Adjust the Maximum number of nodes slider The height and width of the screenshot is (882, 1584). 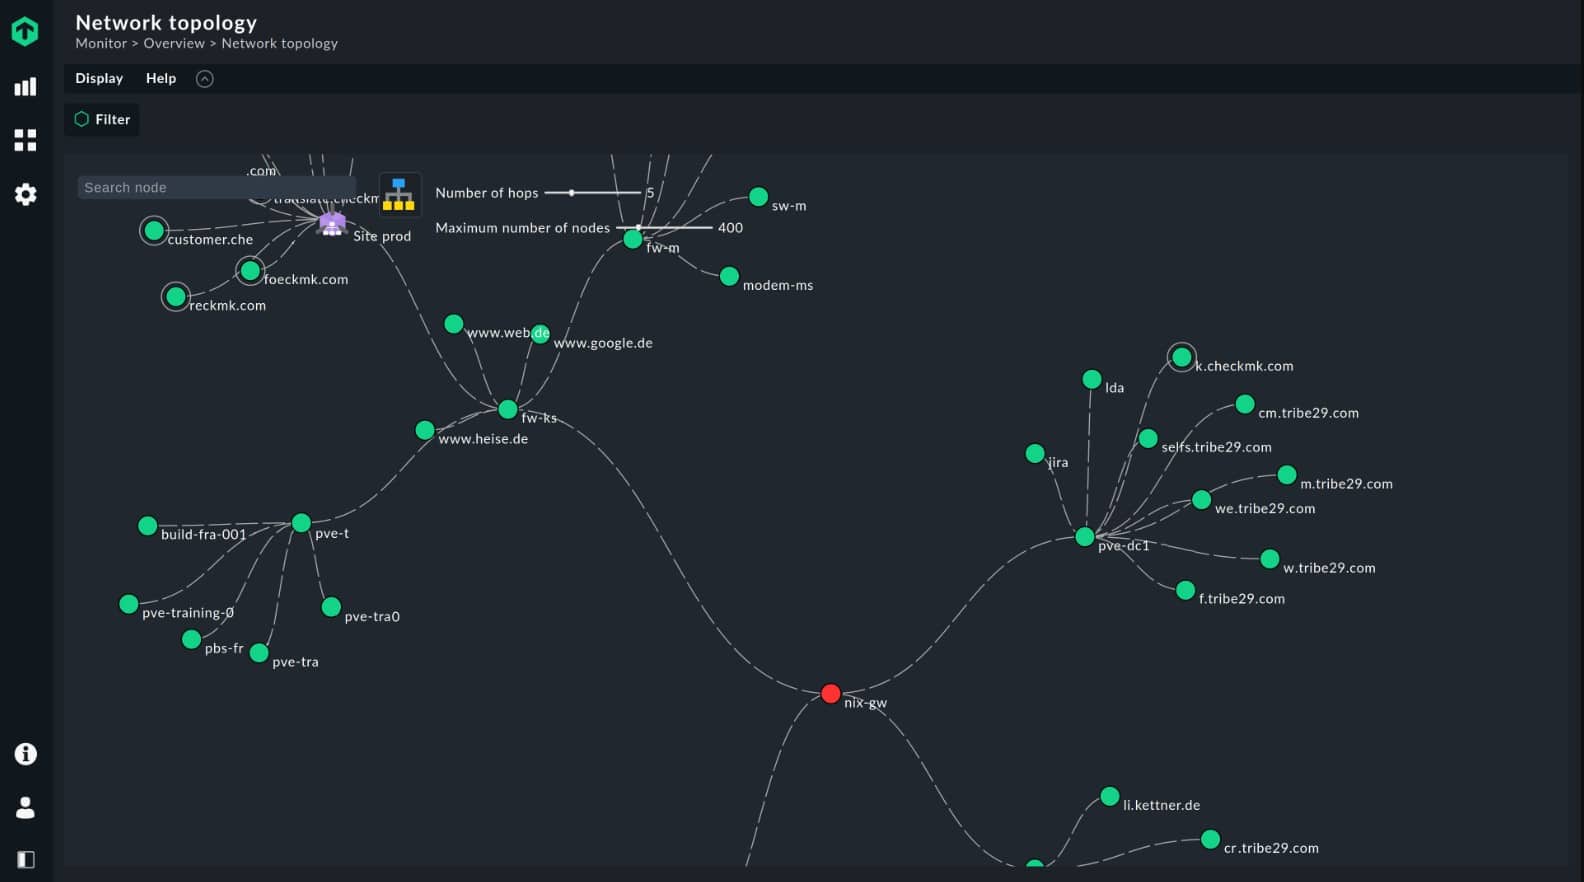pos(664,227)
